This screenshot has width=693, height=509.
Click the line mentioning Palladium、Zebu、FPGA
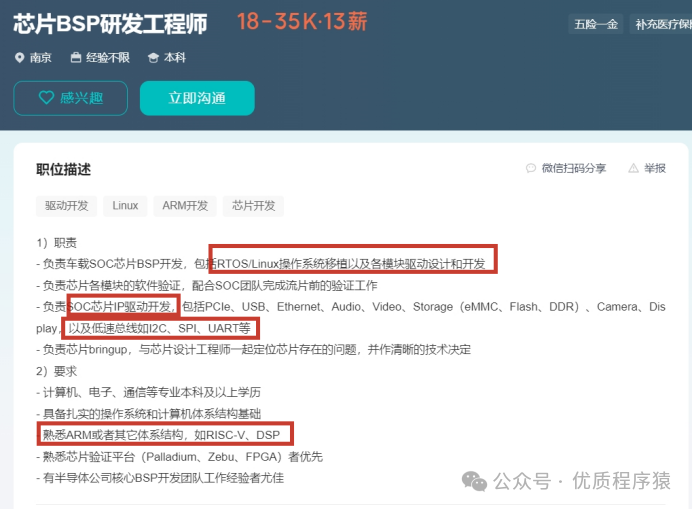click(179, 457)
